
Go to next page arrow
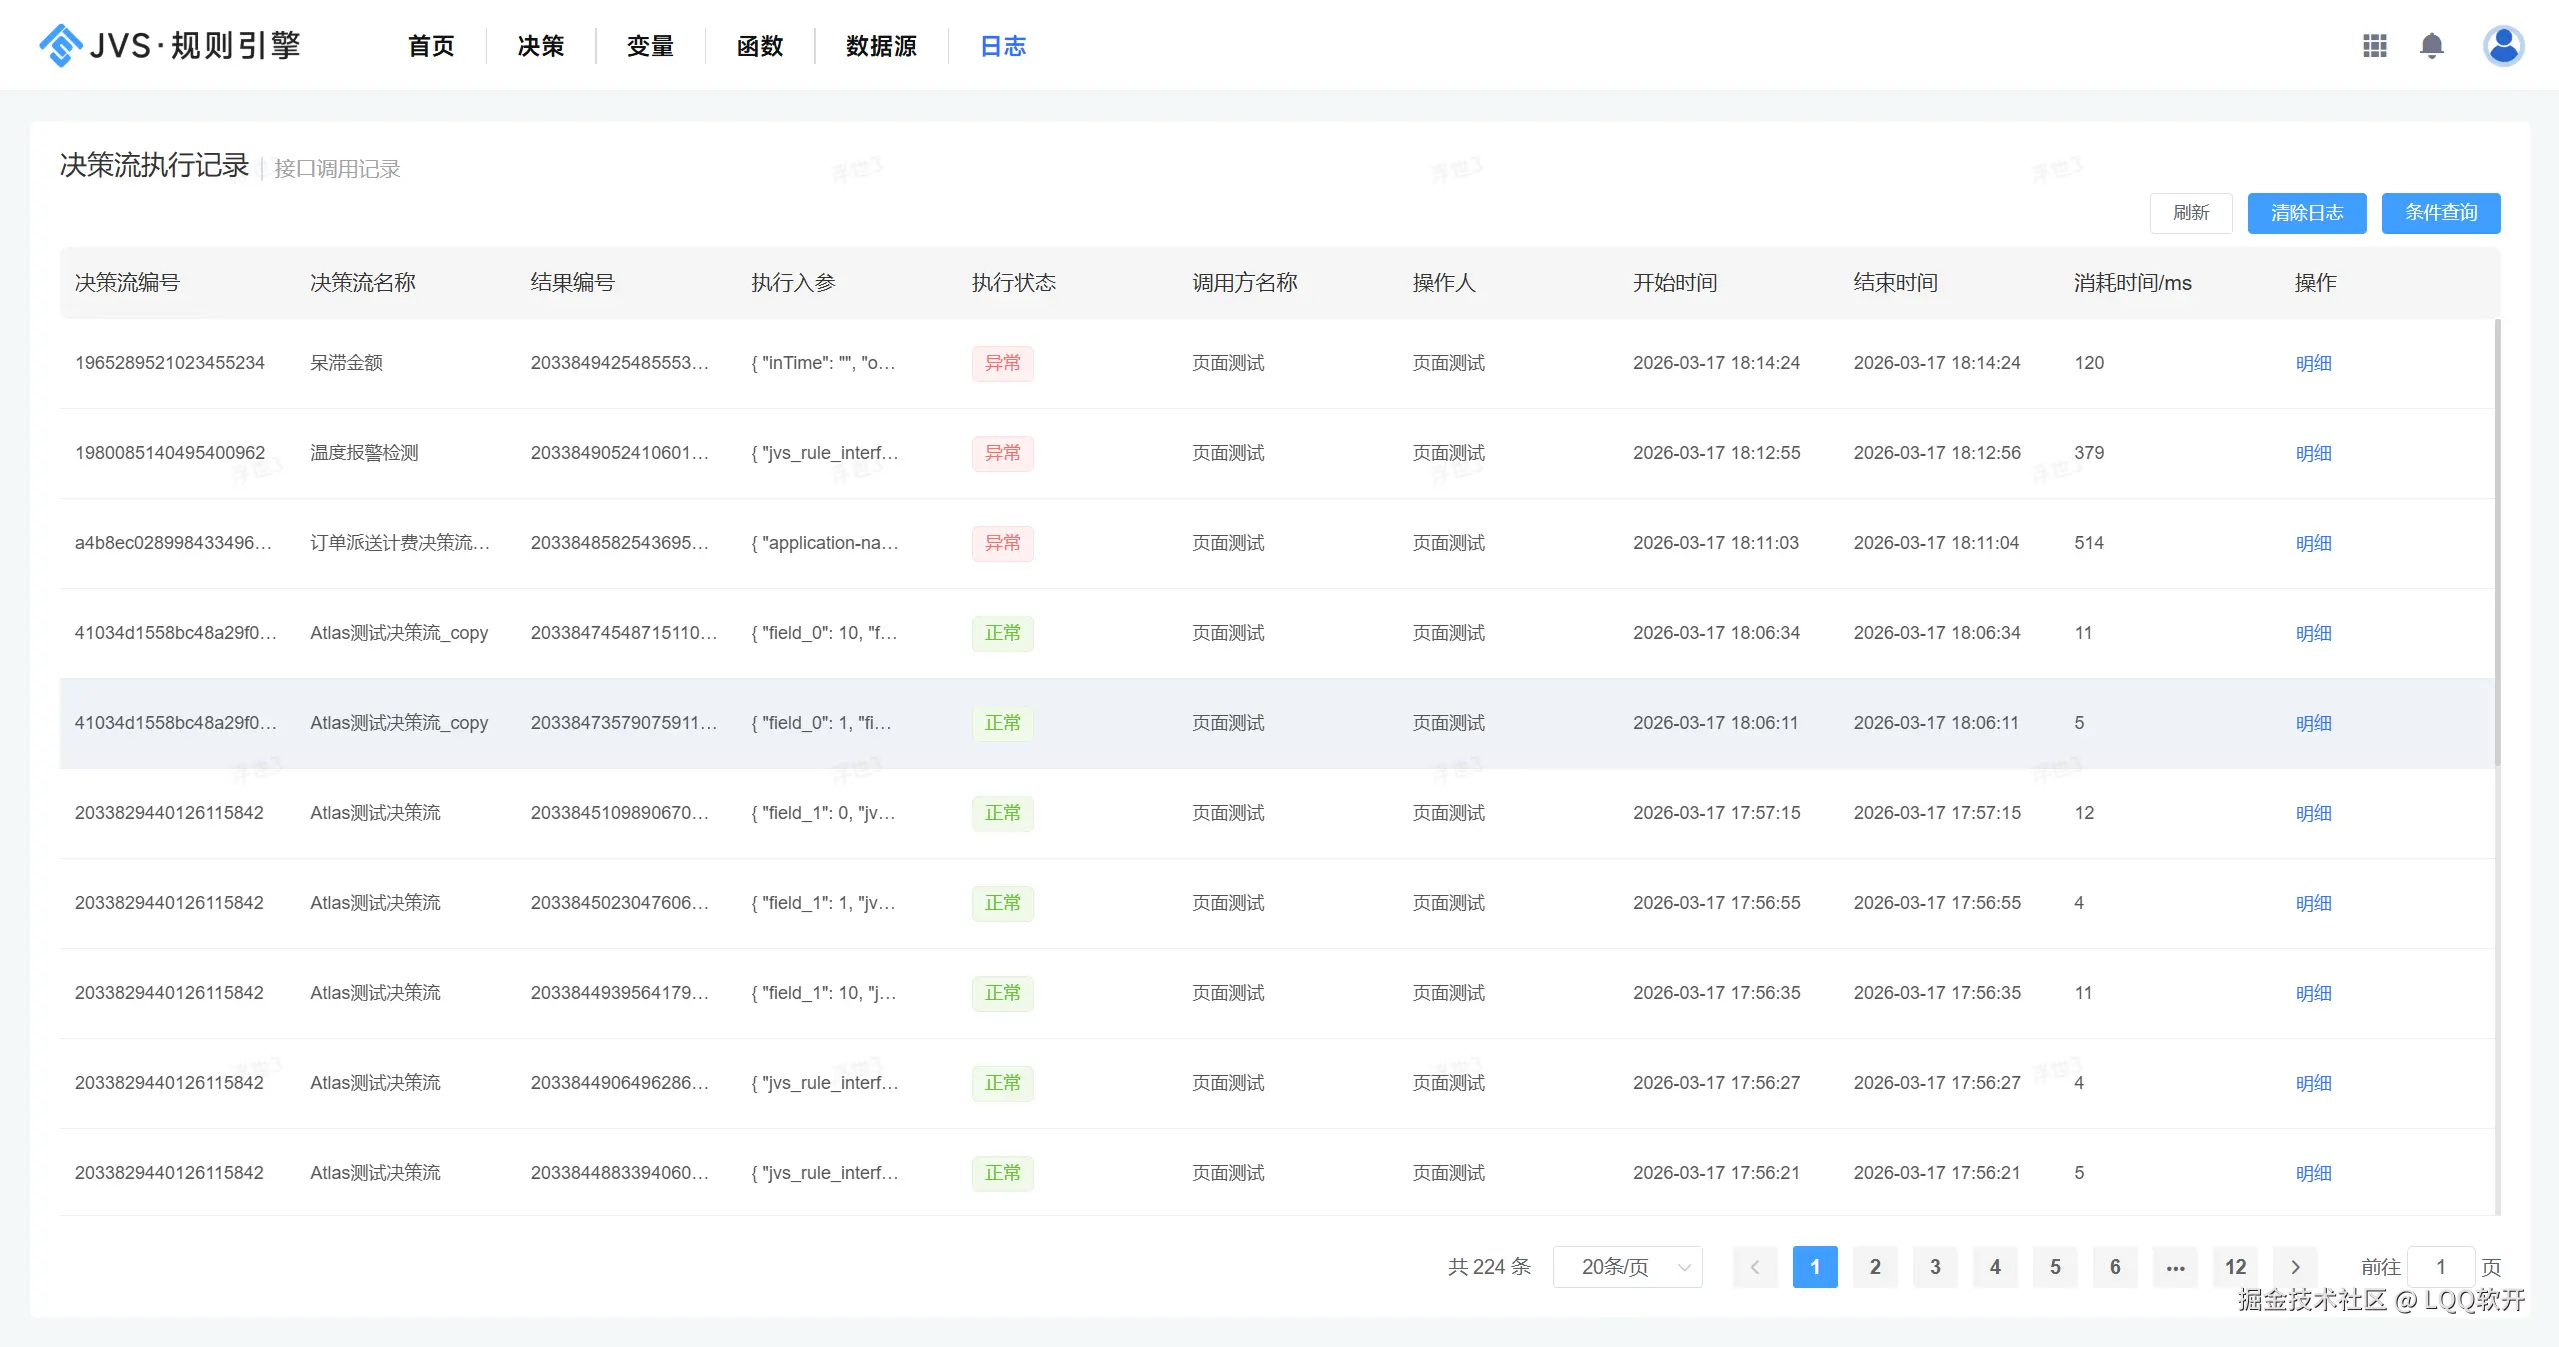pos(2295,1267)
